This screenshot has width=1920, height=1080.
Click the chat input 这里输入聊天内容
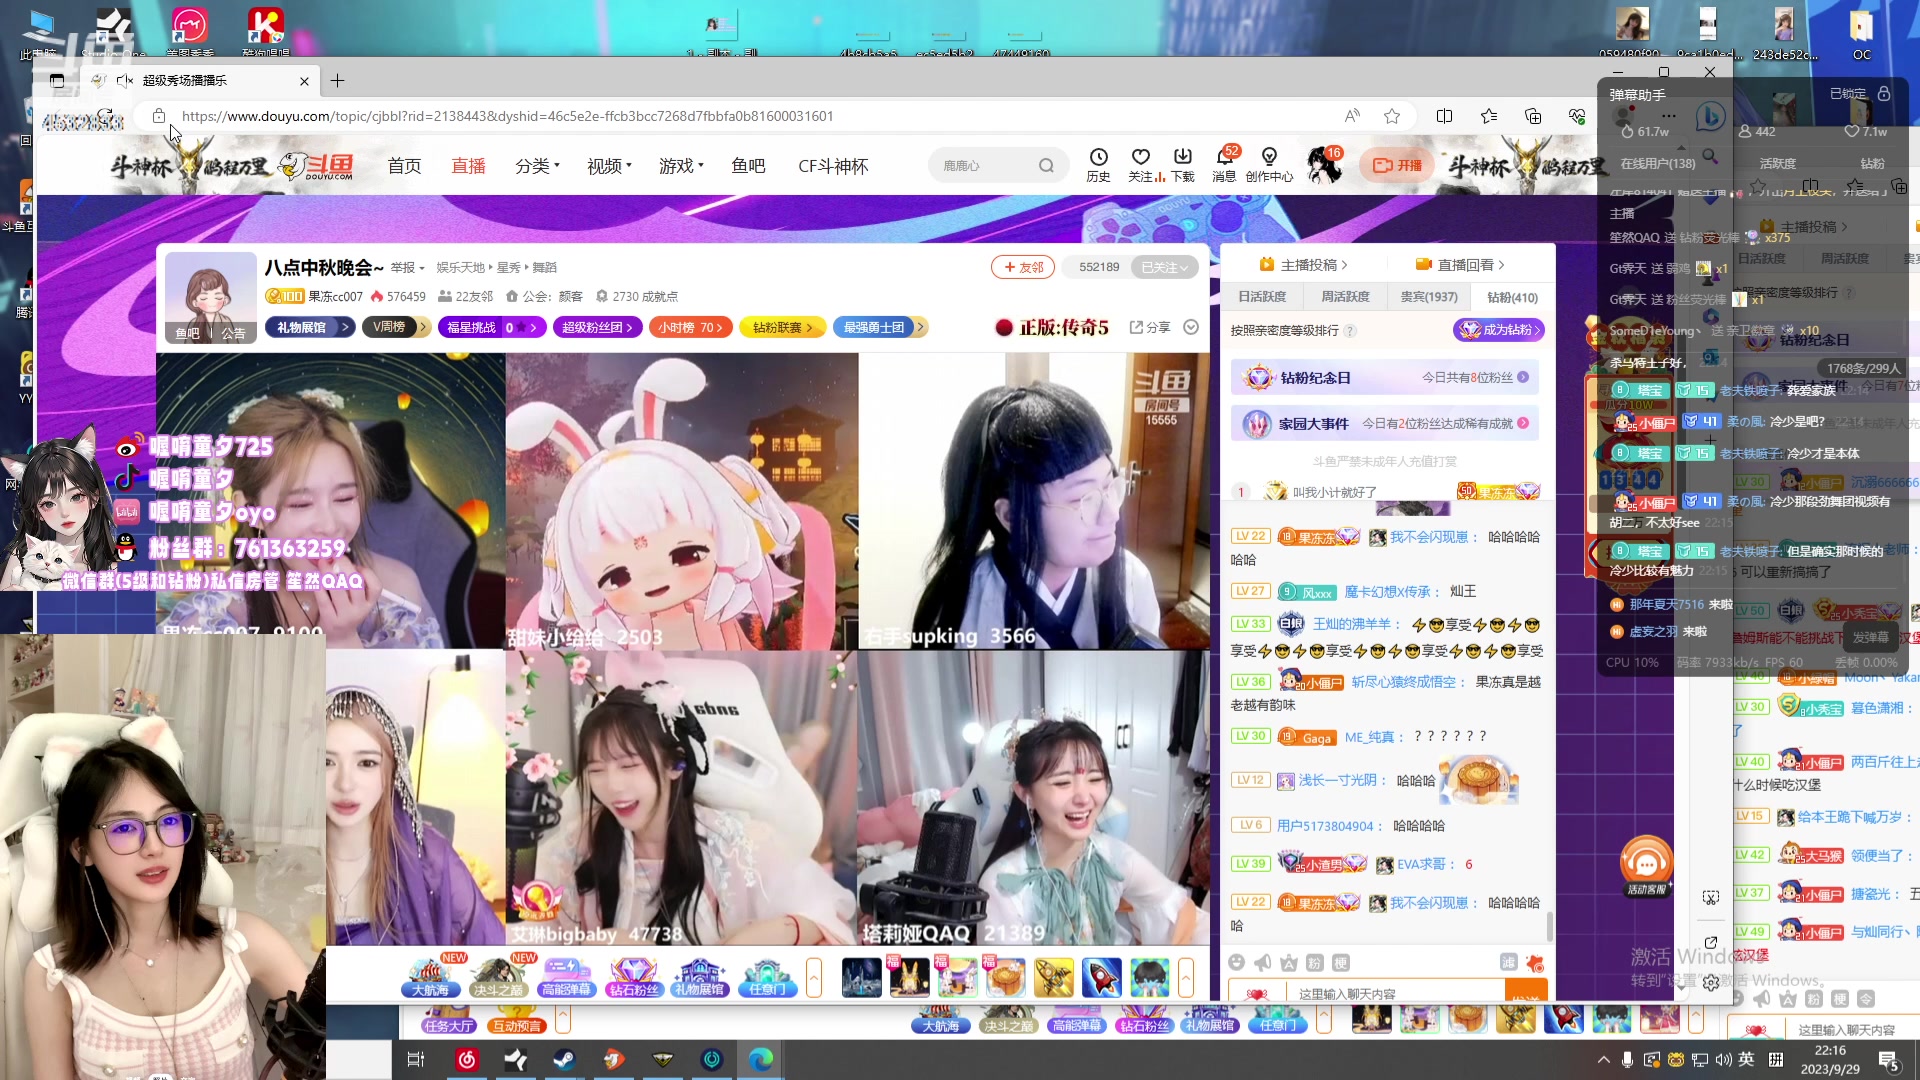click(x=1397, y=993)
